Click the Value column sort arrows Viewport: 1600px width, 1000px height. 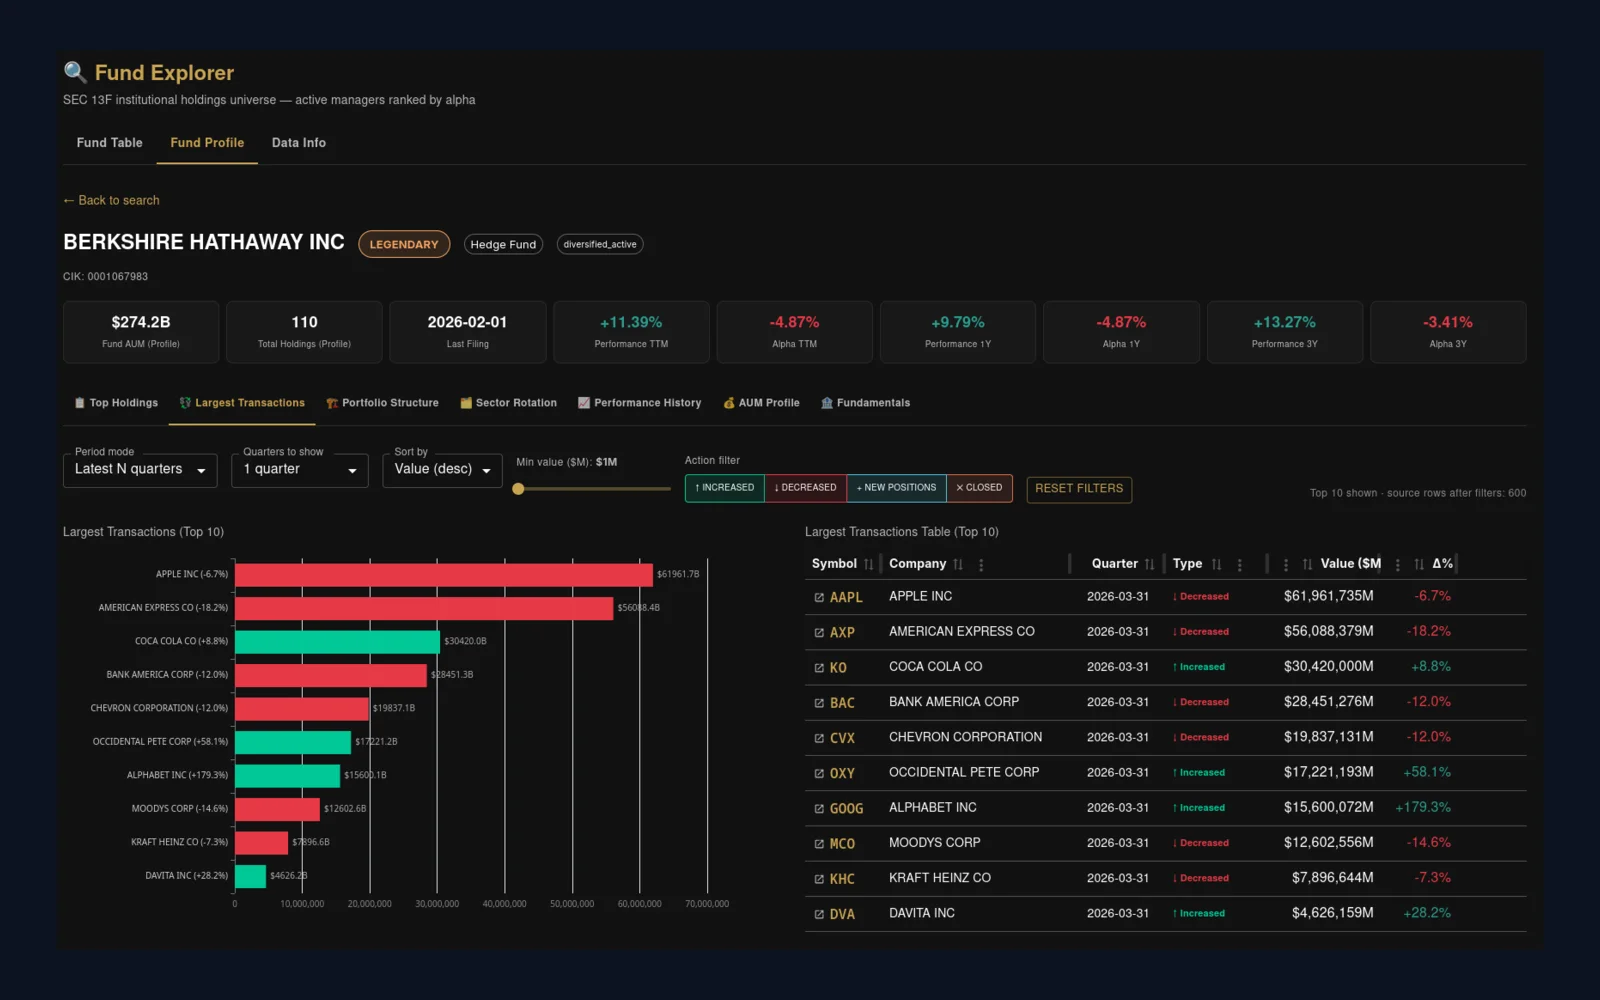pyautogui.click(x=1307, y=564)
